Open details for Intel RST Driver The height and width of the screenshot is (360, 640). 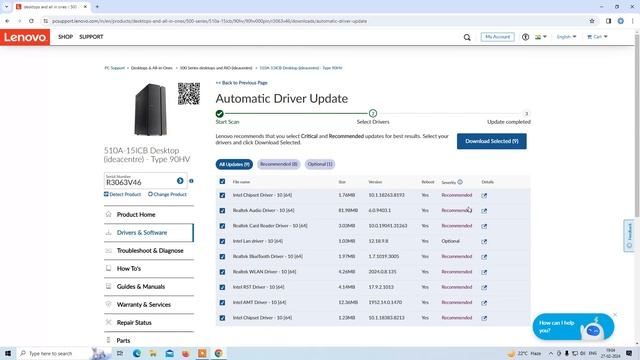(x=484, y=287)
